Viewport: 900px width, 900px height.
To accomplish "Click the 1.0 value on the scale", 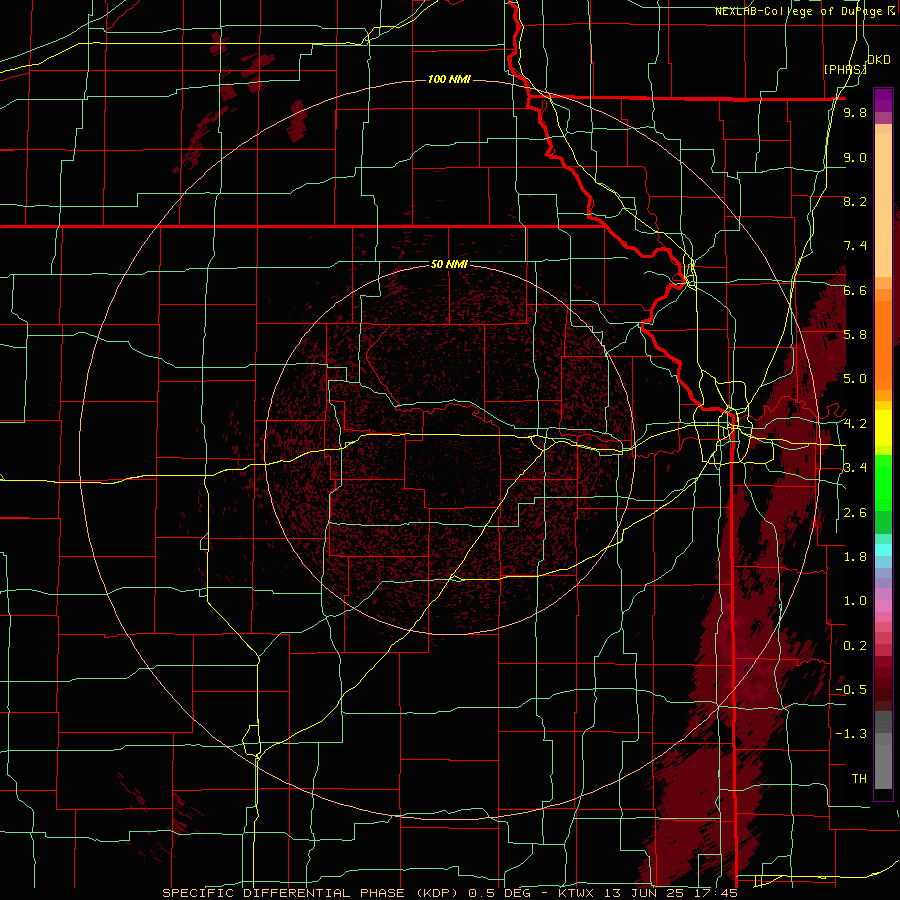I will [855, 601].
